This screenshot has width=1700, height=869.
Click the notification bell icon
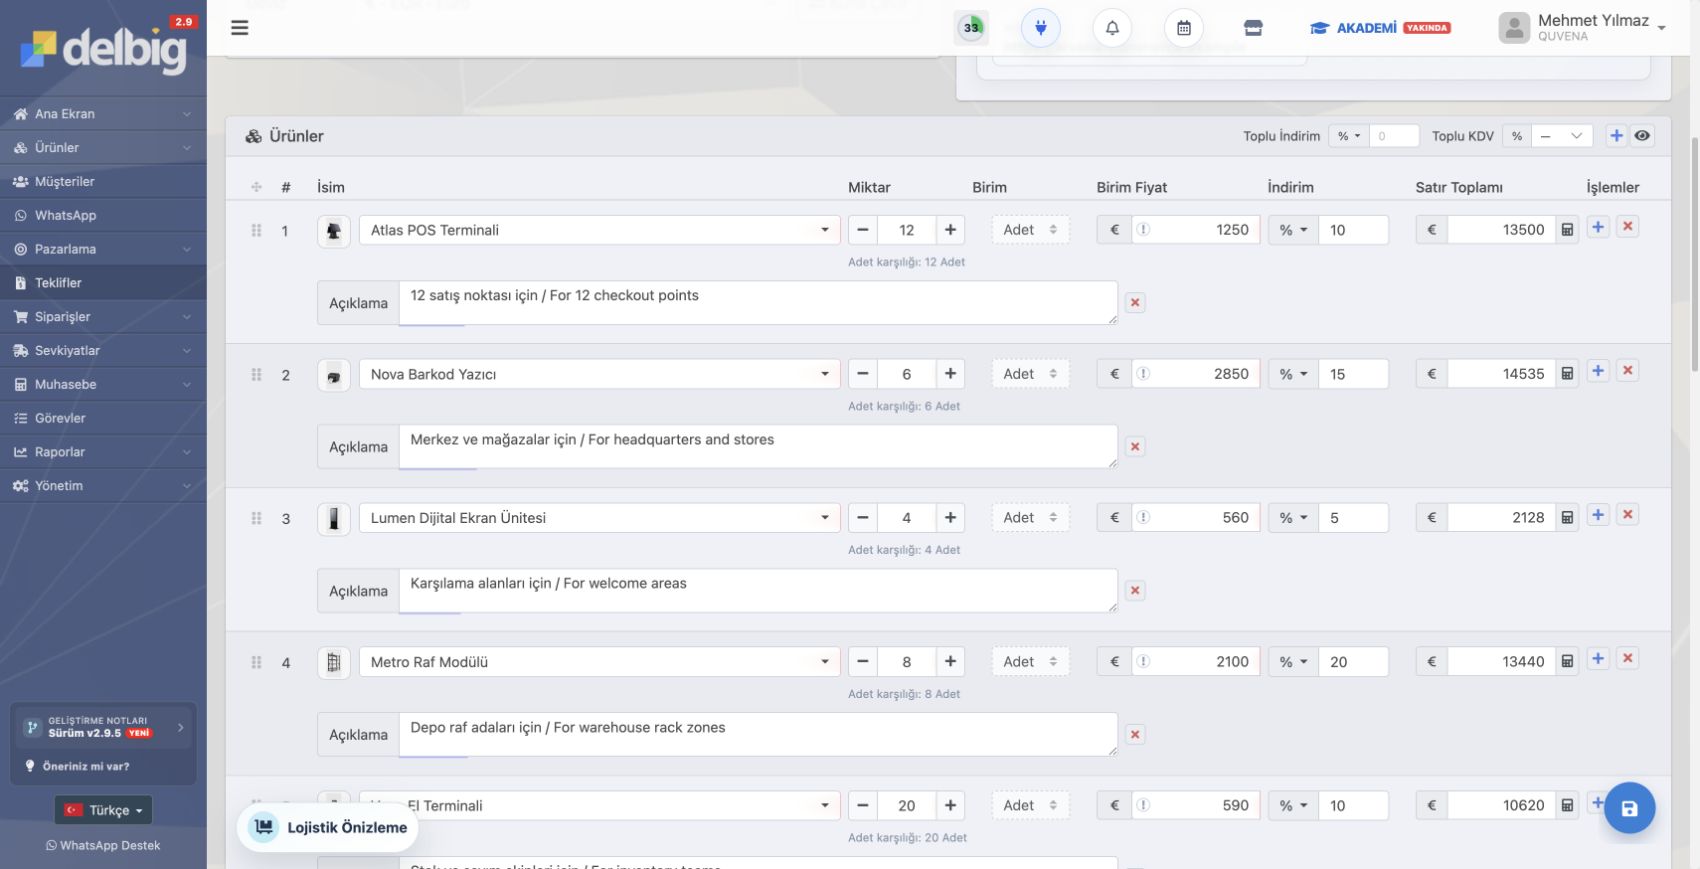[1112, 28]
